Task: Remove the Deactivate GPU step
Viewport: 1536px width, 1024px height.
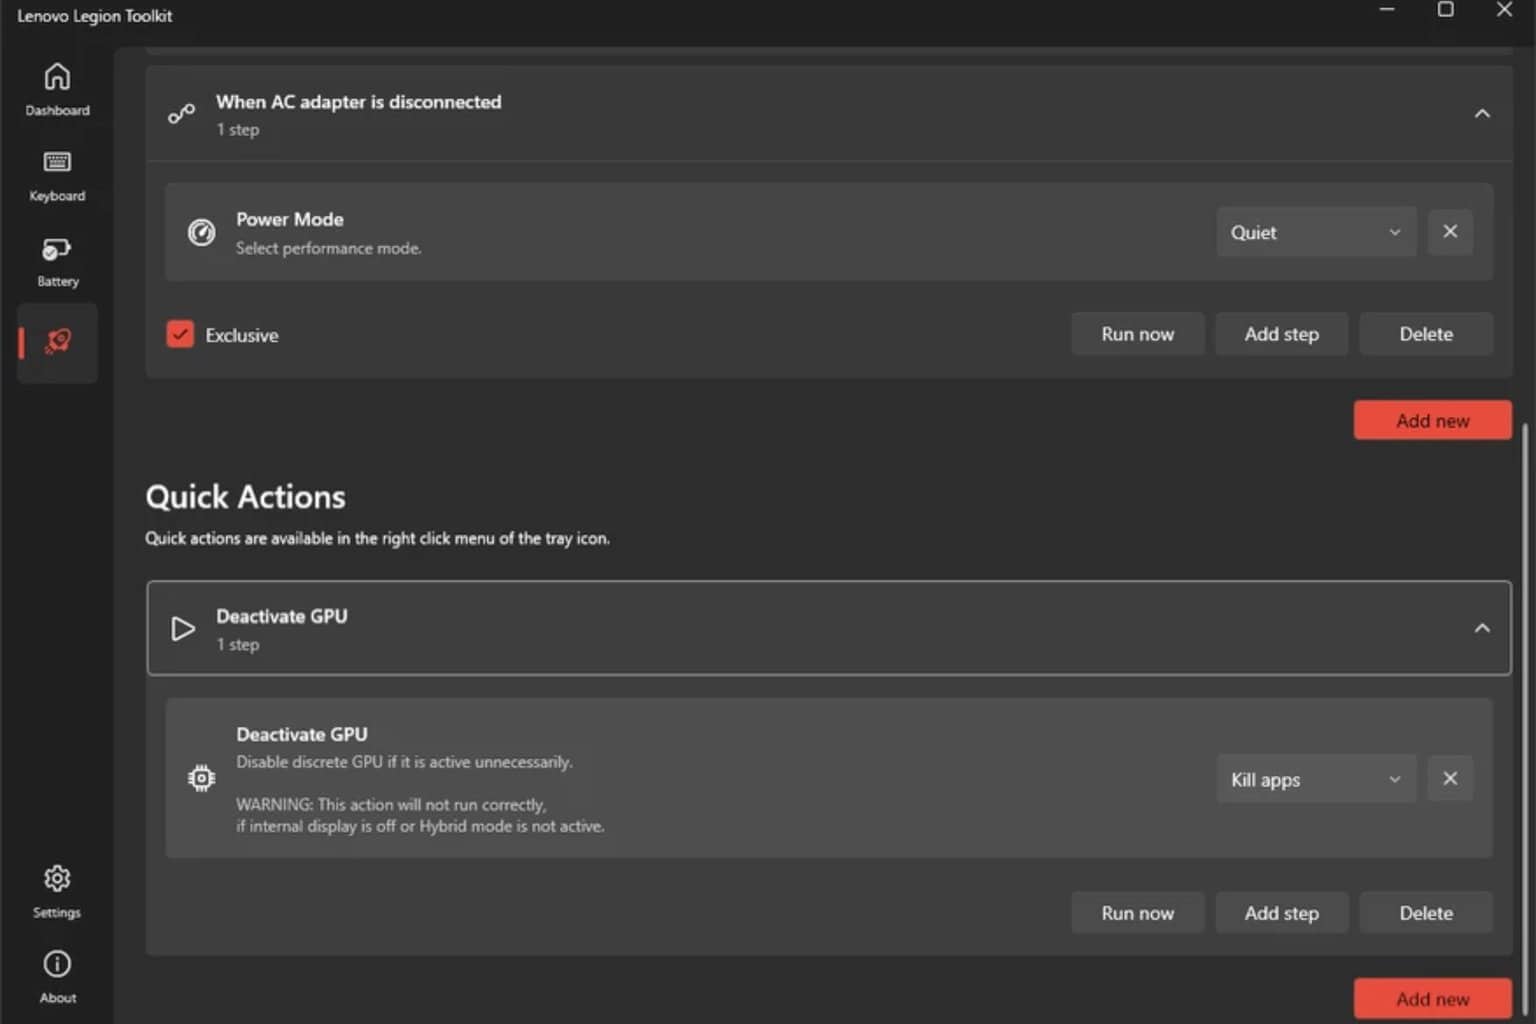Action: [1450, 779]
